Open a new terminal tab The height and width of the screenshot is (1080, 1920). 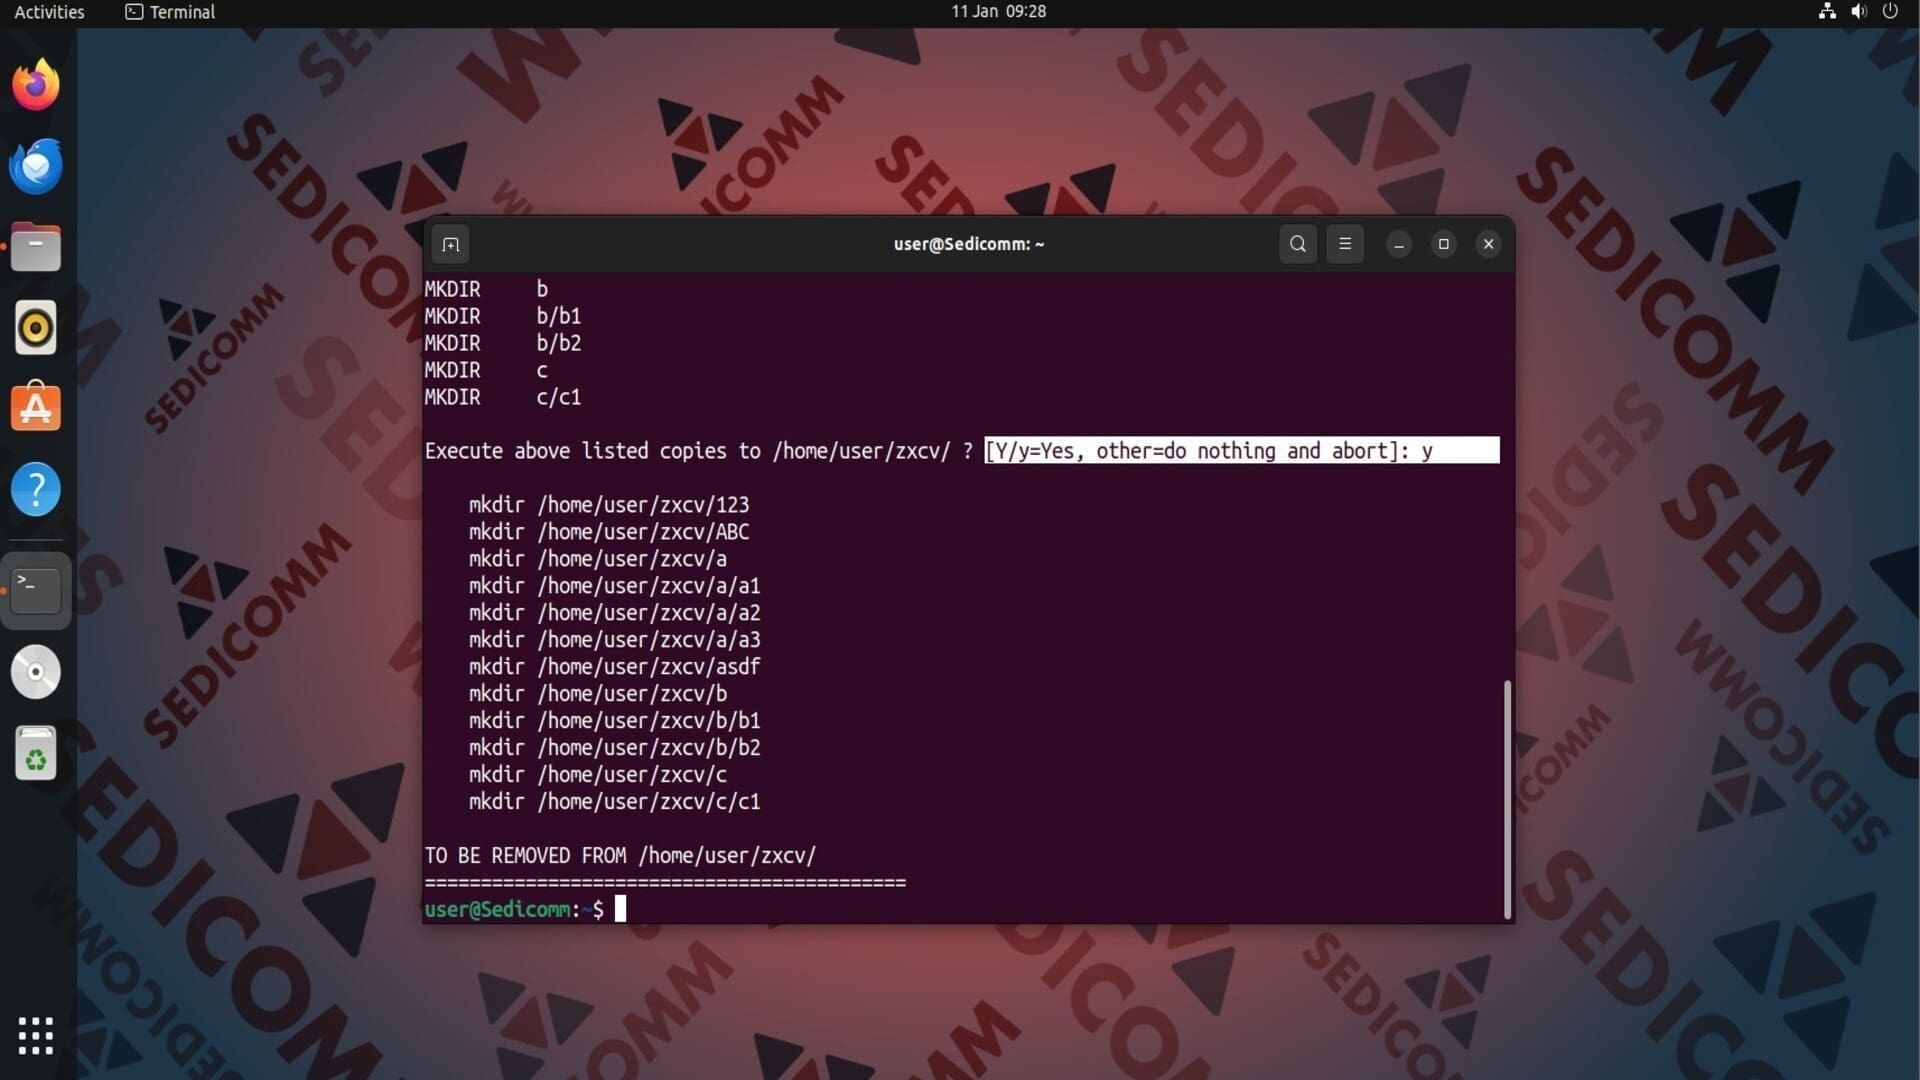(x=450, y=244)
